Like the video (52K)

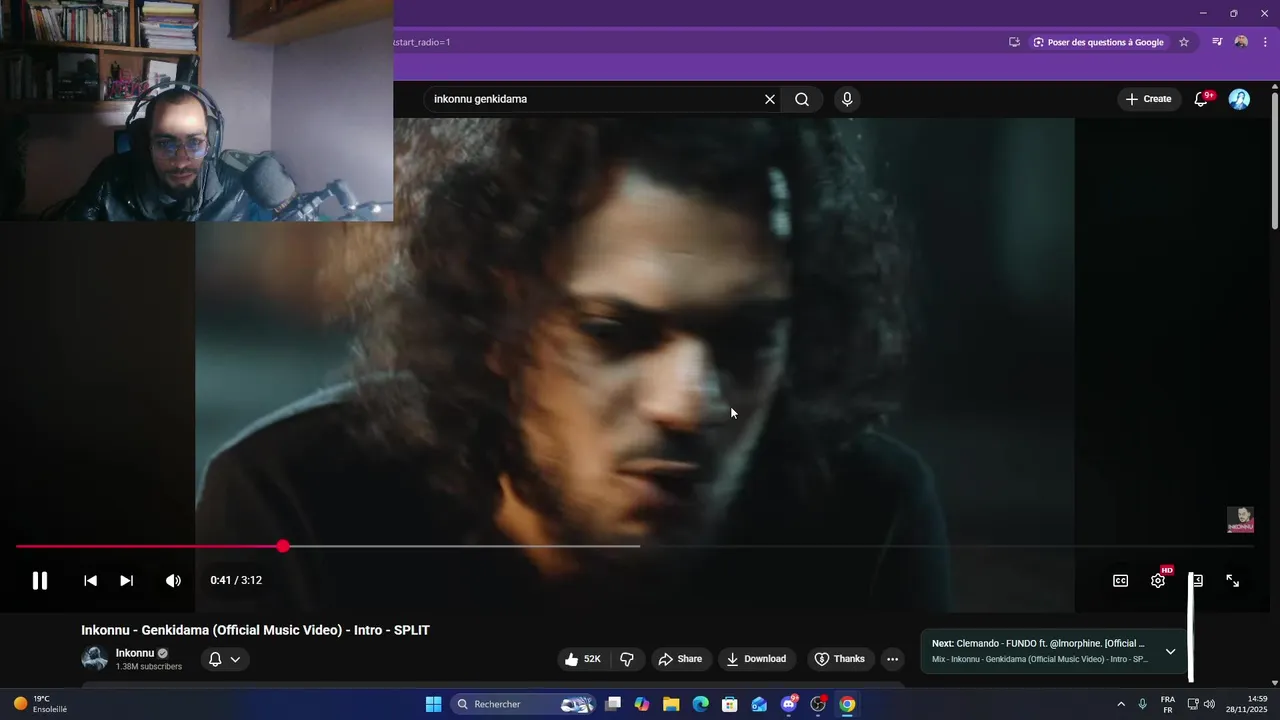582,659
